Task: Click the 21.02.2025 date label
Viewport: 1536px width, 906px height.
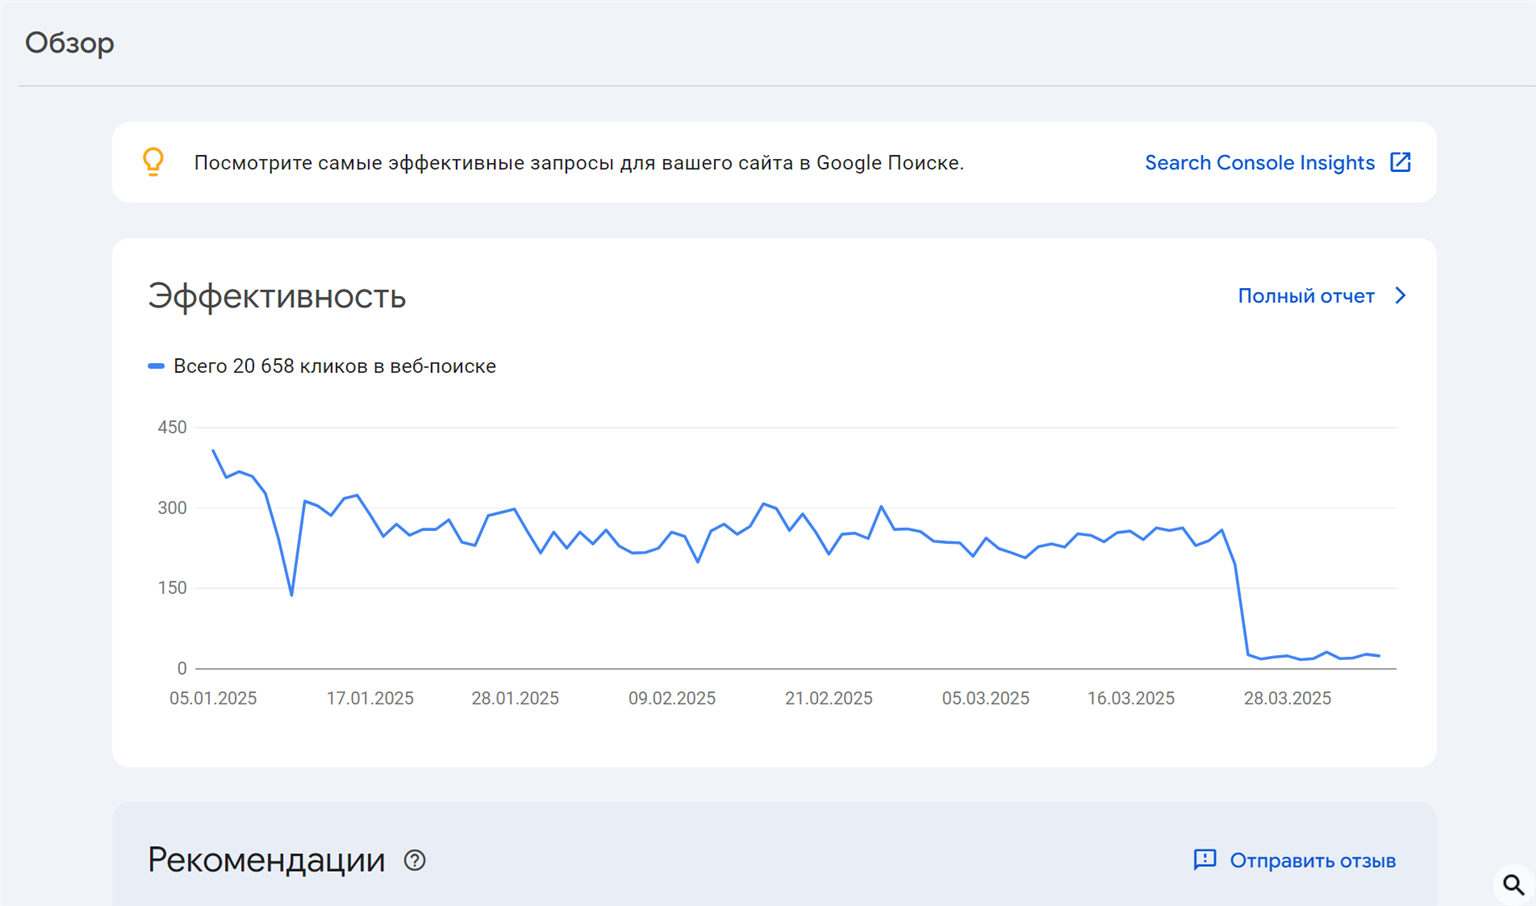Action: tap(829, 698)
